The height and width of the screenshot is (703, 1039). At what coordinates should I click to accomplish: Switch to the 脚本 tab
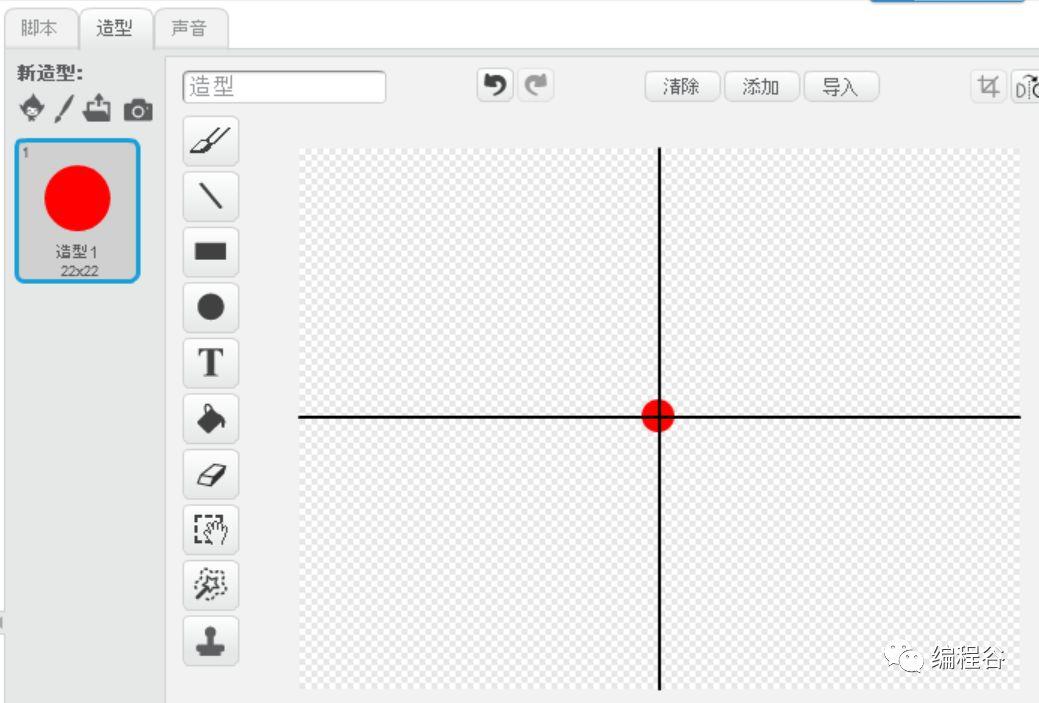click(39, 28)
